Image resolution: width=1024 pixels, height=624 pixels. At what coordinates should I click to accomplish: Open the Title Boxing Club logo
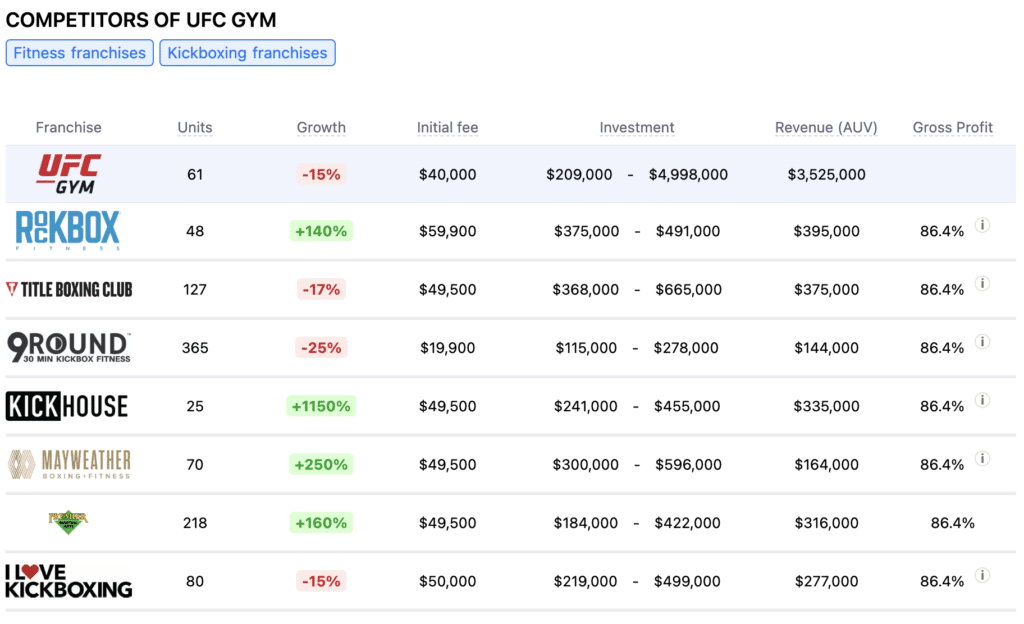(x=69, y=289)
